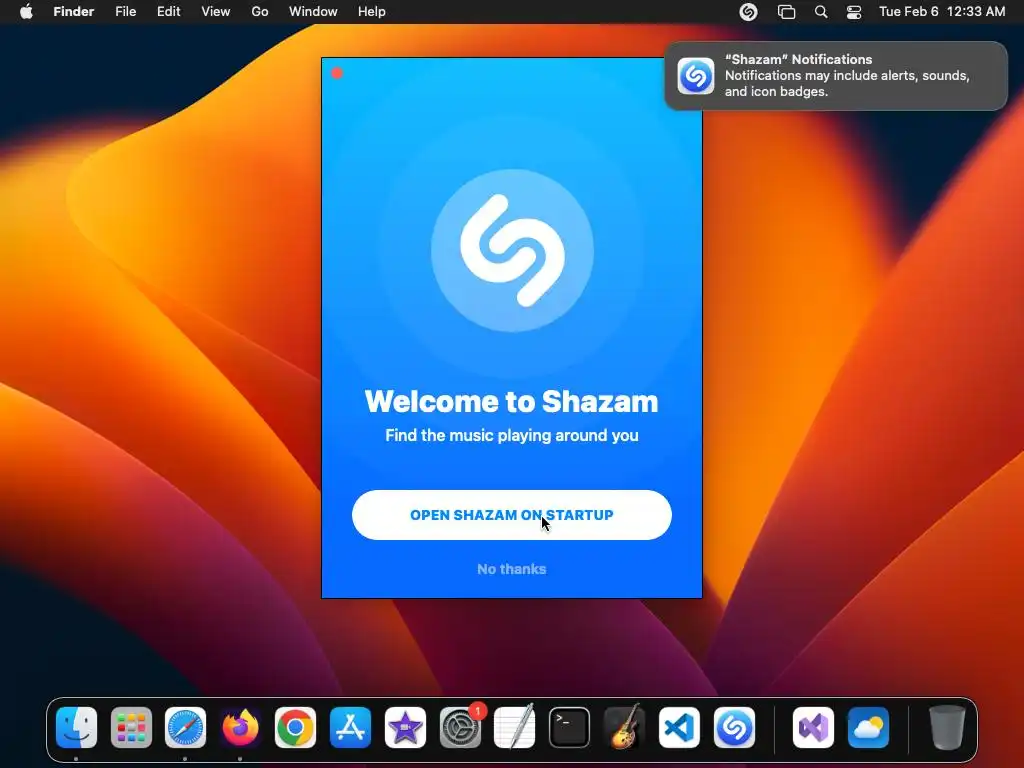1024x768 pixels.
Task: Open the Shazam menu bar status icon
Action: tap(748, 12)
